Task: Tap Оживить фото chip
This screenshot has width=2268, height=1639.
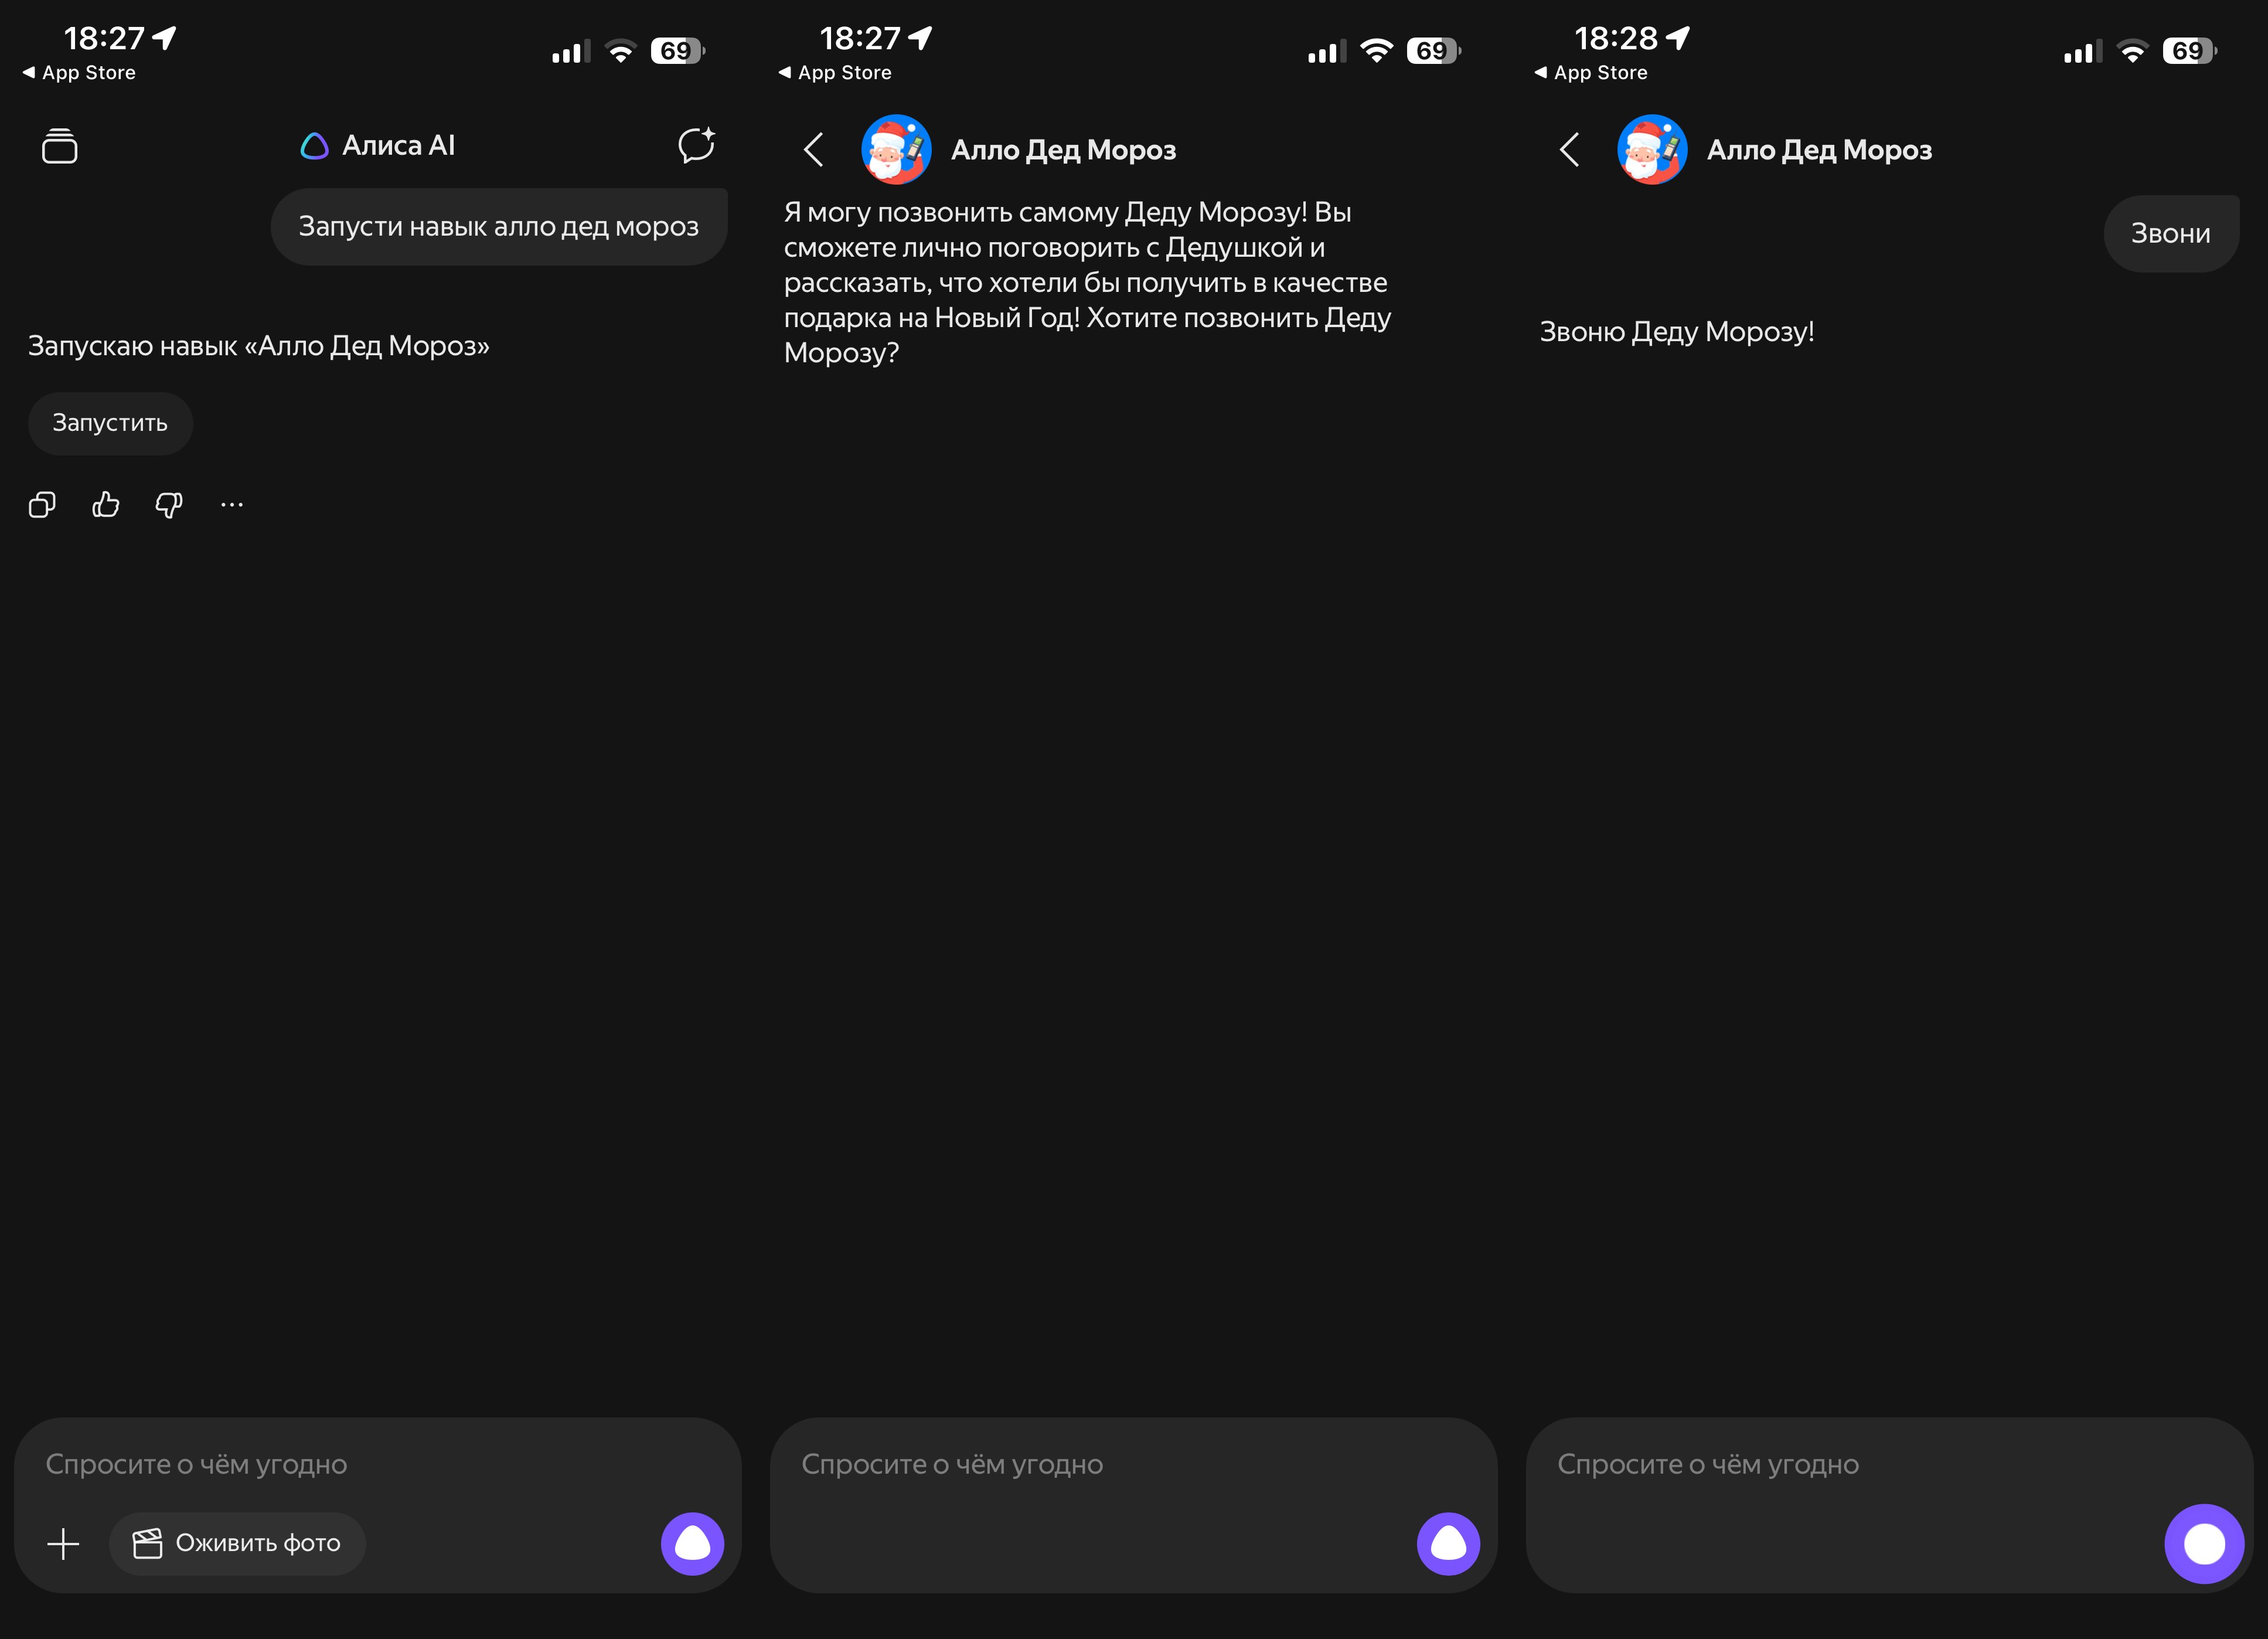Action: (238, 1543)
